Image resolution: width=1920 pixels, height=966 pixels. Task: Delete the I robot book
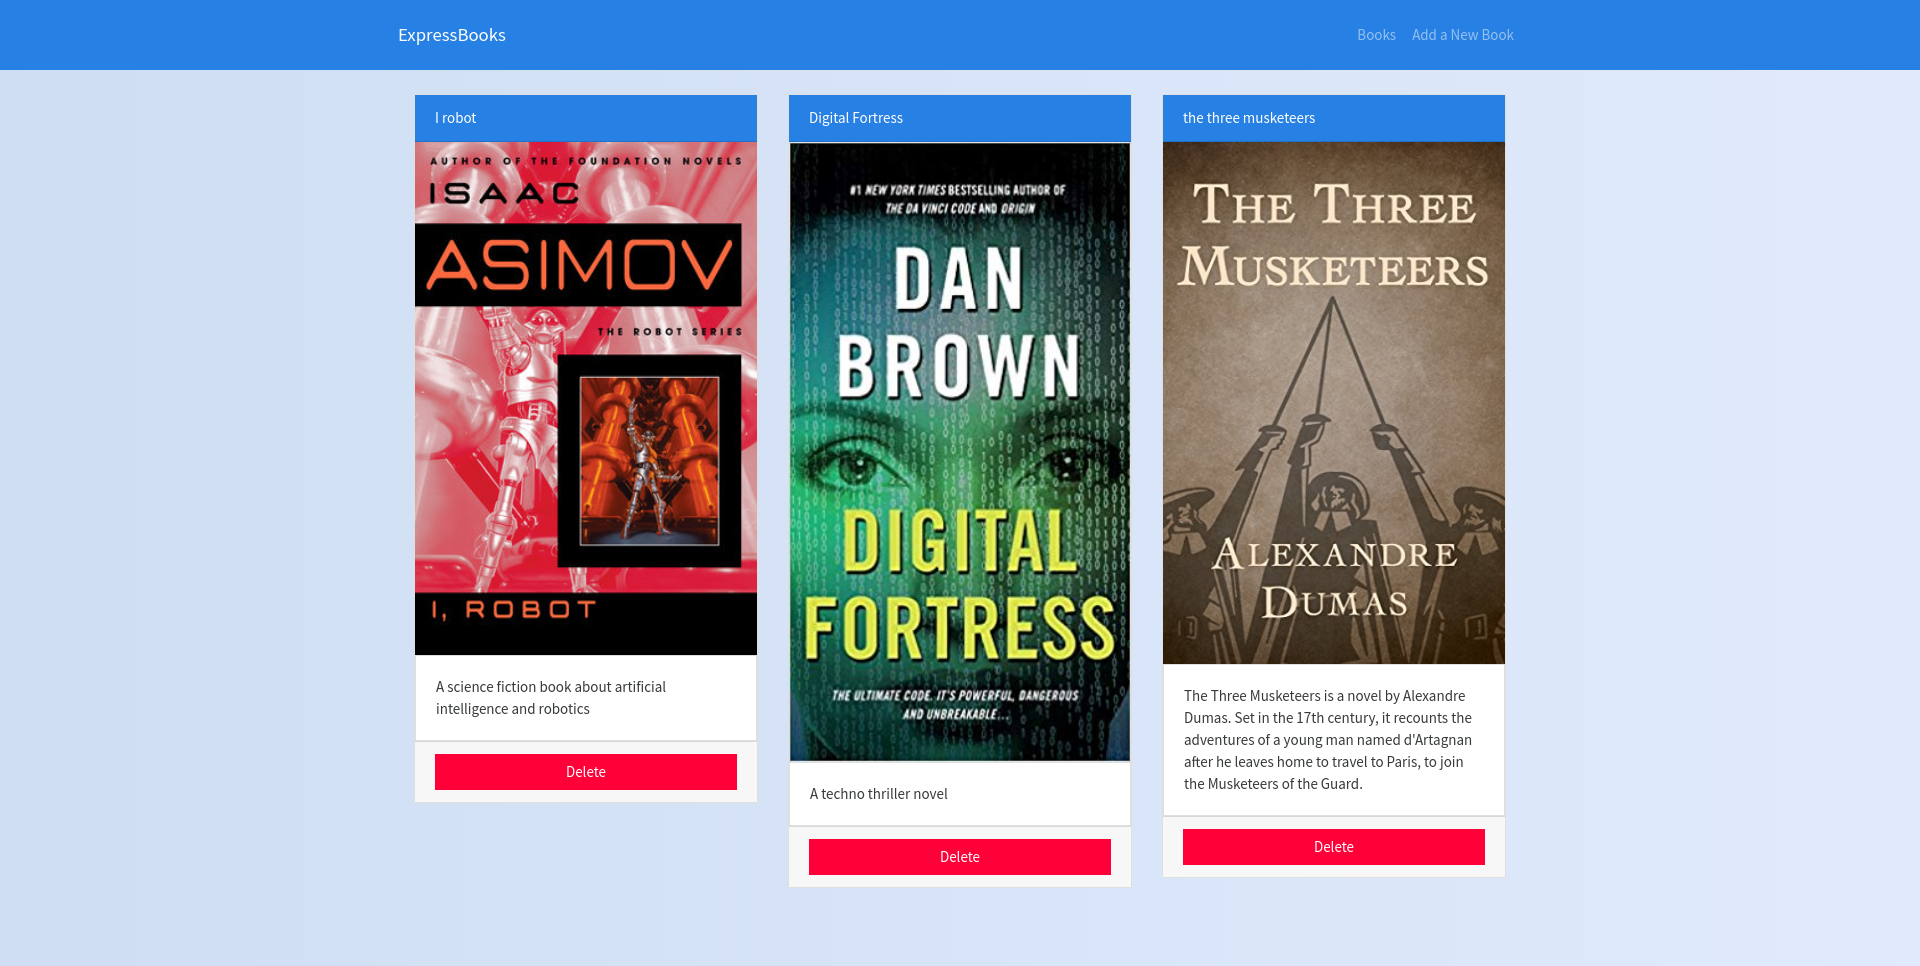586,772
